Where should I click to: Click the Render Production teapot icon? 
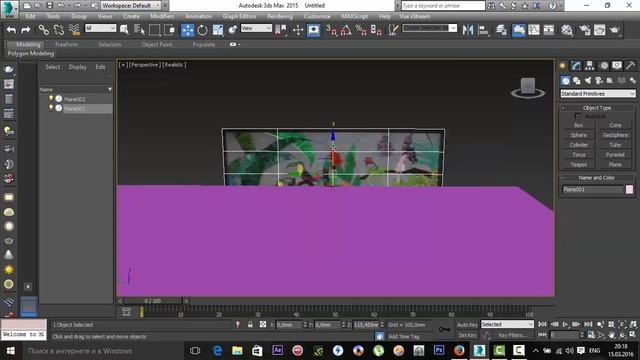[x=615, y=30]
